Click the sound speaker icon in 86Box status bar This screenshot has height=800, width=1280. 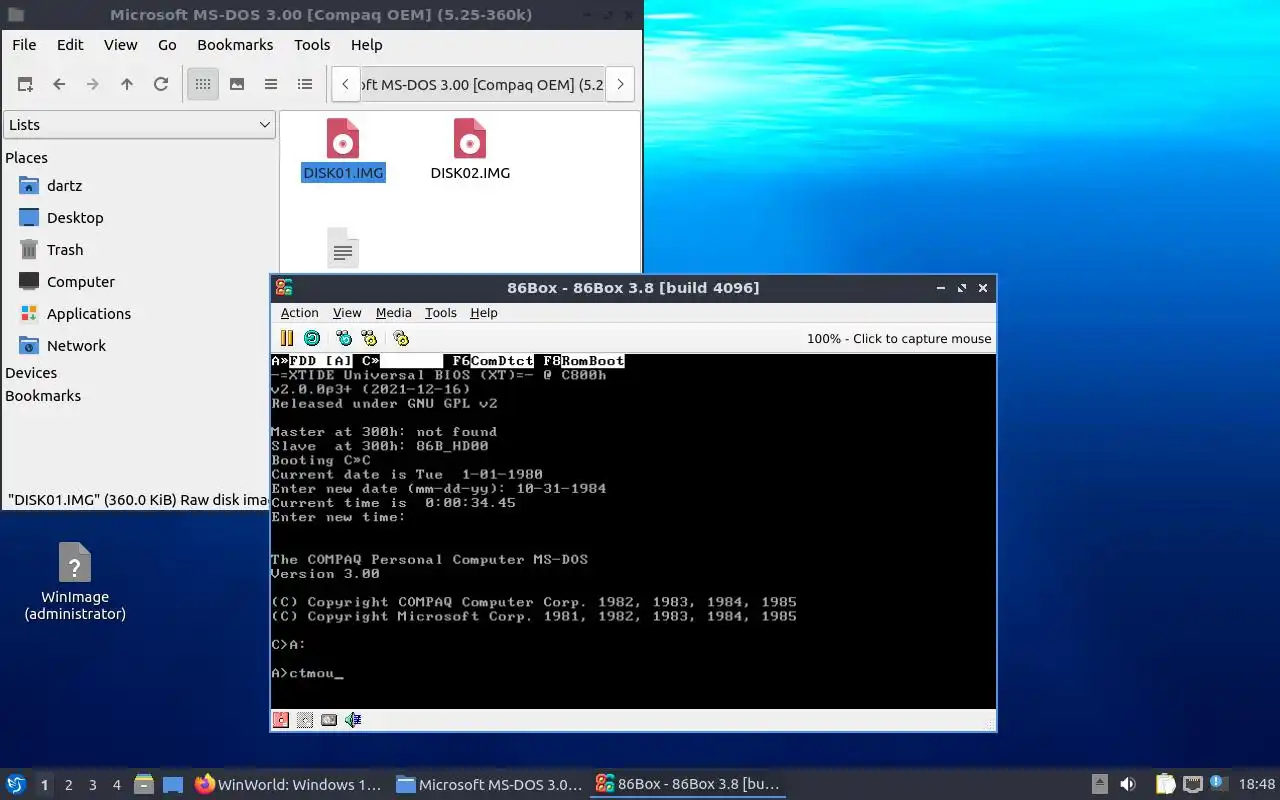(353, 720)
